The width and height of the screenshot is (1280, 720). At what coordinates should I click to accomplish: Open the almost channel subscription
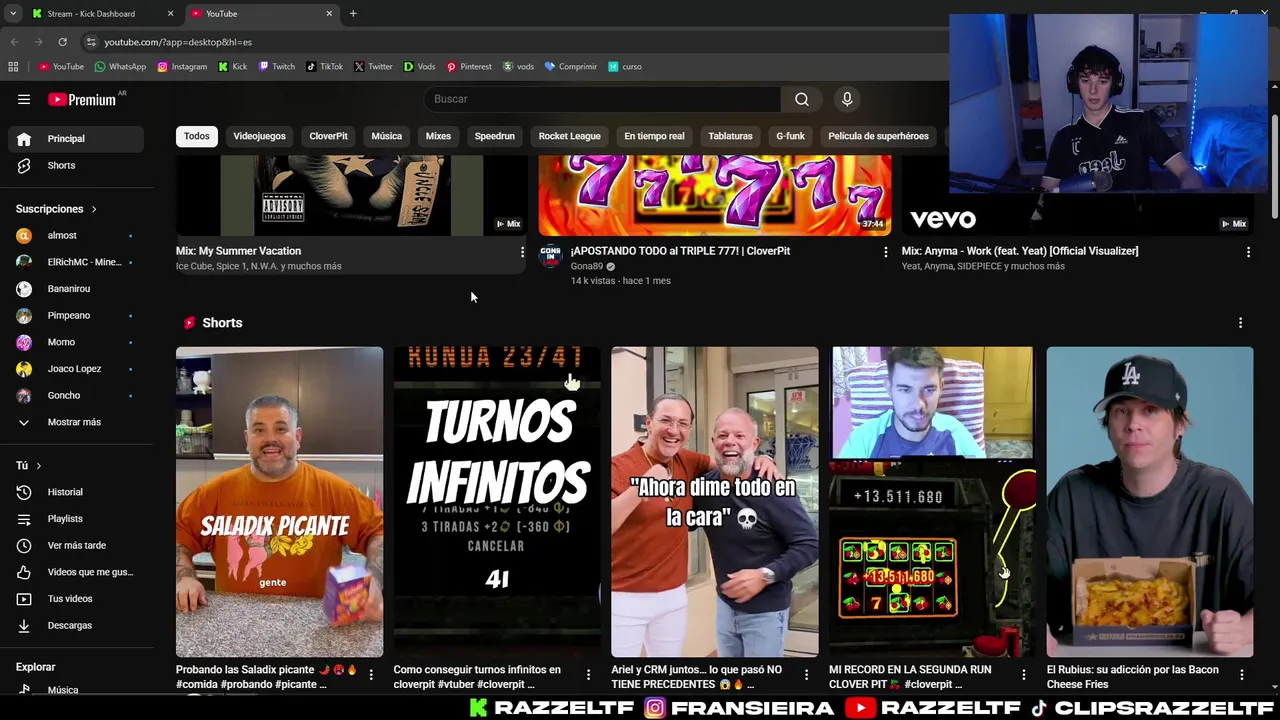(x=75, y=235)
